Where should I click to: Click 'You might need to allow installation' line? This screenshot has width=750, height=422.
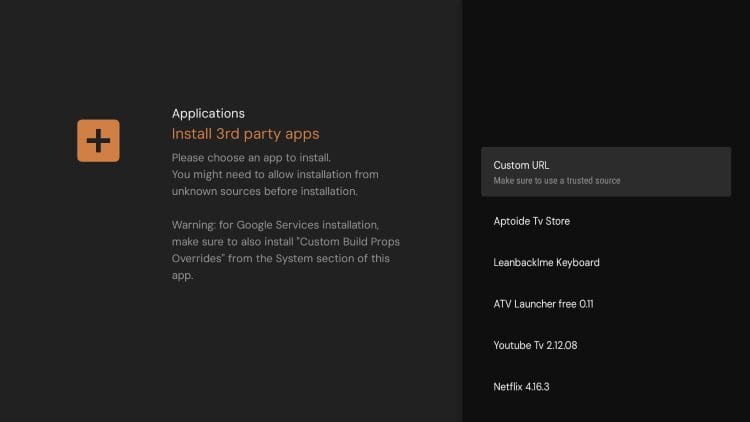(275, 175)
